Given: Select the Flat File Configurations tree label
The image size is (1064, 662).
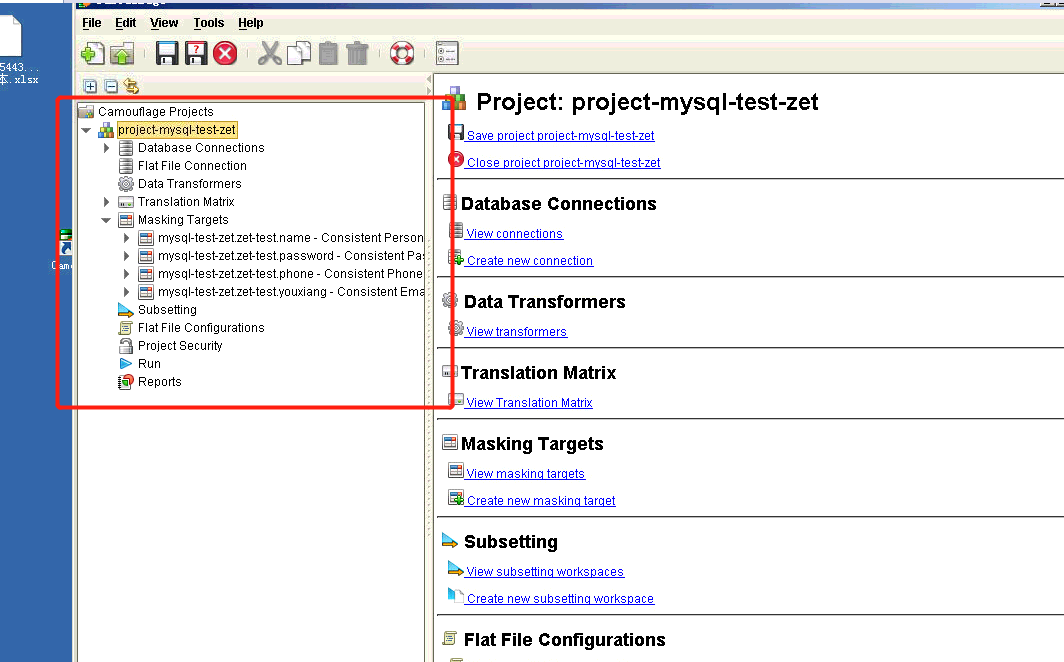Looking at the screenshot, I should (x=201, y=328).
